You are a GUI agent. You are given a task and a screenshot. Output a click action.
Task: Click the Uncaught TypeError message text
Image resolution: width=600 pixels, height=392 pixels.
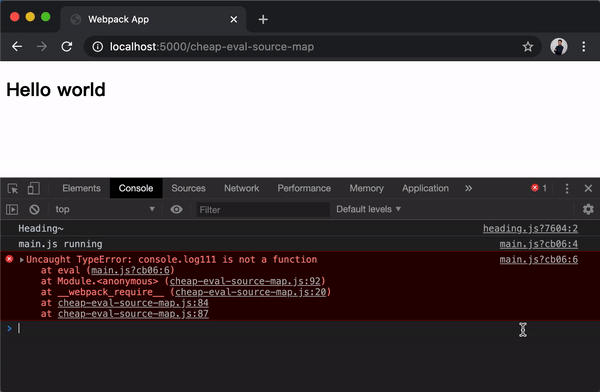click(x=171, y=260)
